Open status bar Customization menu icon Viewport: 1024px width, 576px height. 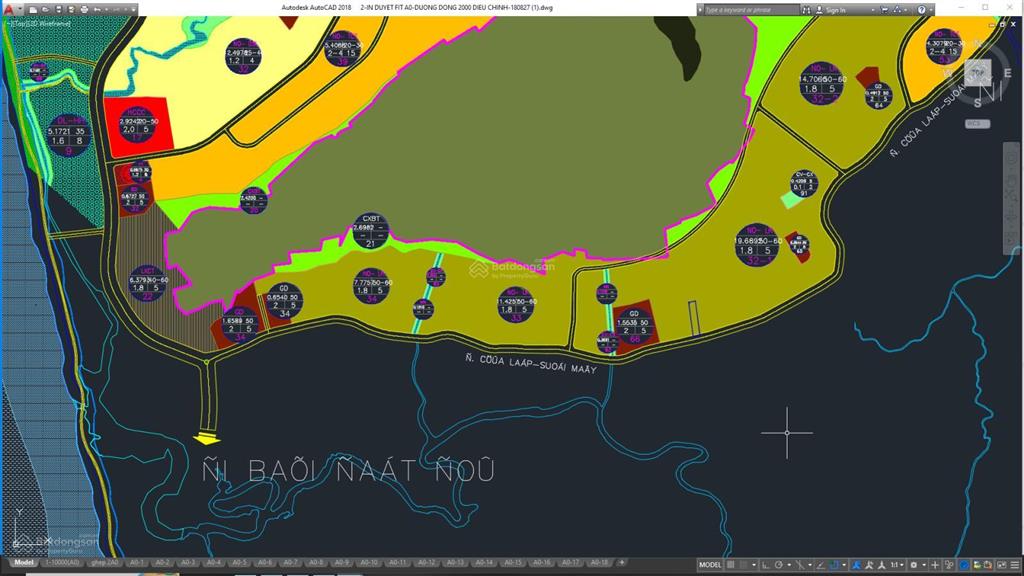pyautogui.click(x=1014, y=565)
